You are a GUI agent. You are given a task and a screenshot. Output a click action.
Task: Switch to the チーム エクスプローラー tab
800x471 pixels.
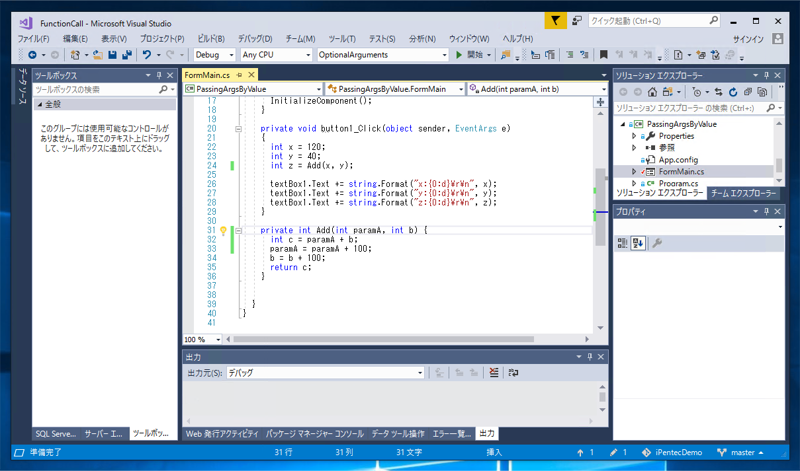point(744,193)
